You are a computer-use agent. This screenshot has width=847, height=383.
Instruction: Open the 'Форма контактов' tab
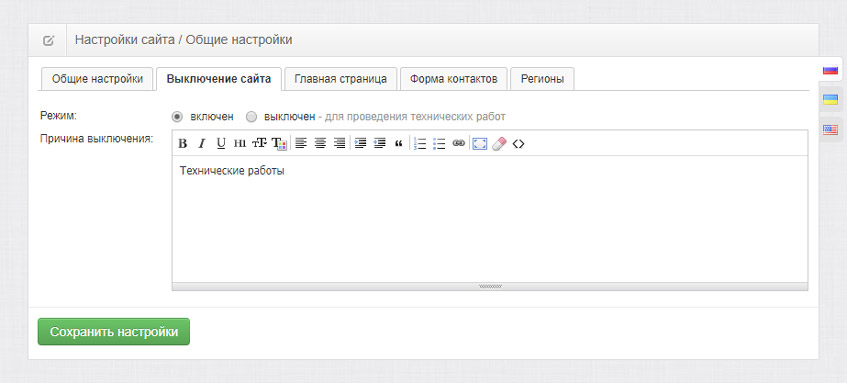453,79
